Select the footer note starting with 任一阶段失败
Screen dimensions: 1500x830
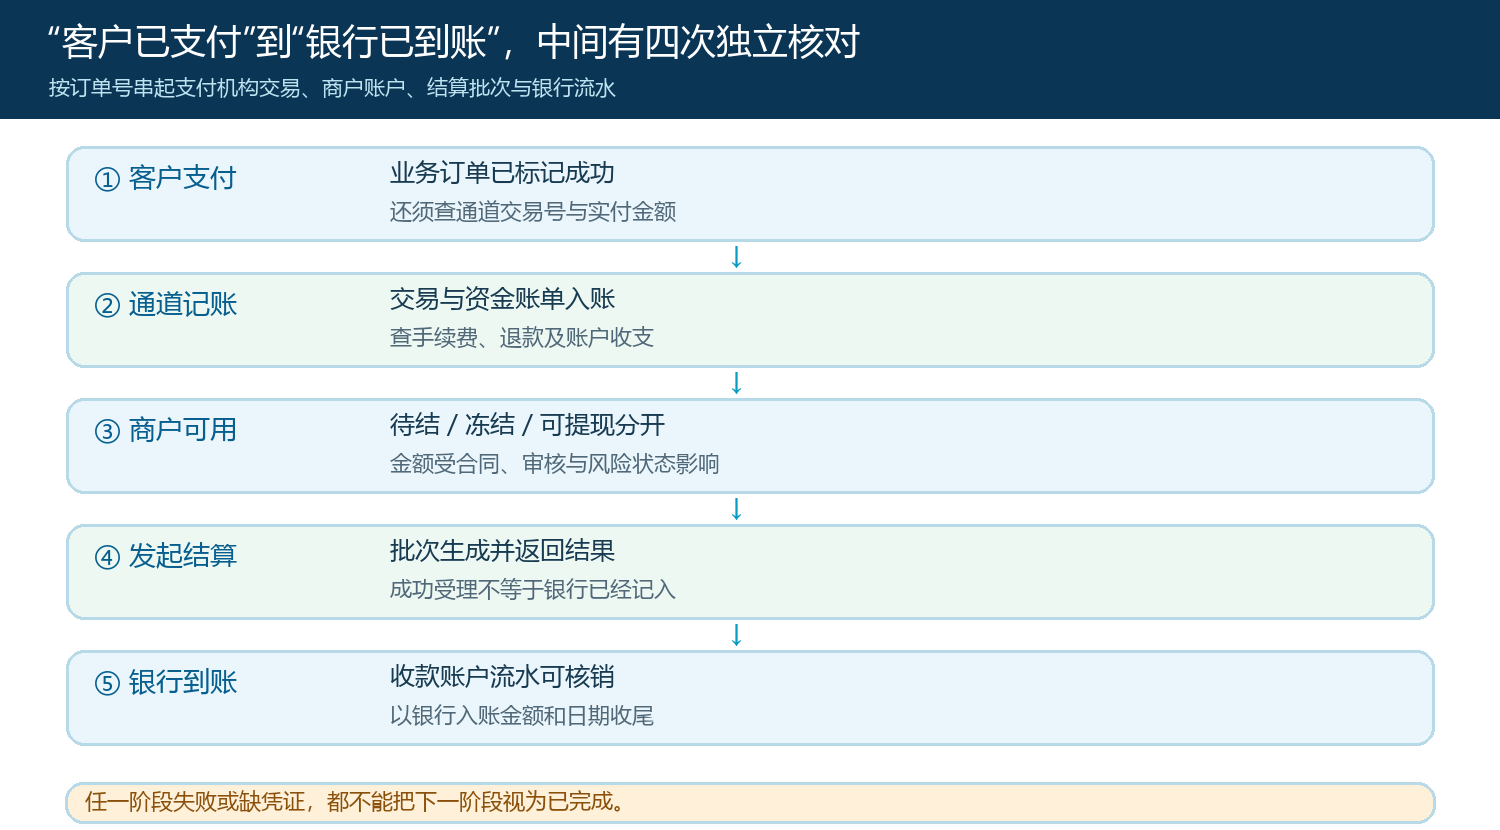click(357, 802)
